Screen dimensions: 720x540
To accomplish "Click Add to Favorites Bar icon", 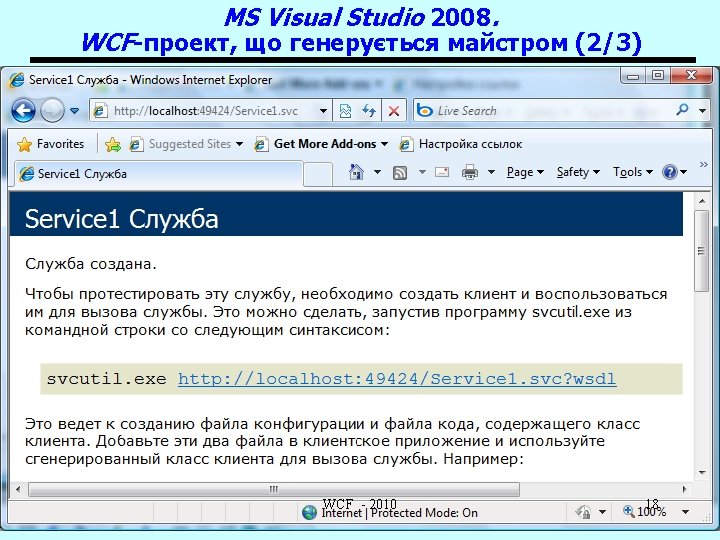I will pos(112,145).
